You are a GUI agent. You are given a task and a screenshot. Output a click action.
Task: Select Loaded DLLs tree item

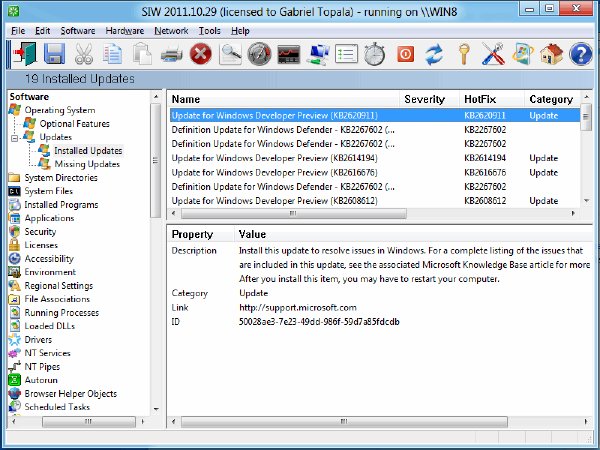point(49,326)
